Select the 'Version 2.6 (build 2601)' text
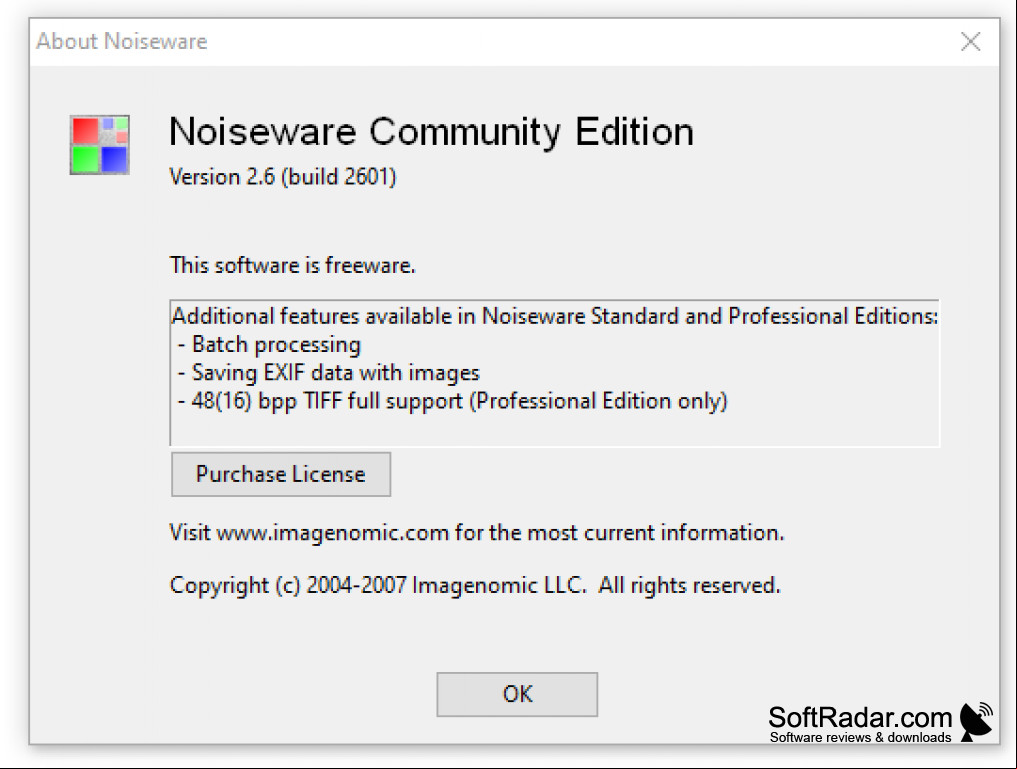 point(283,176)
